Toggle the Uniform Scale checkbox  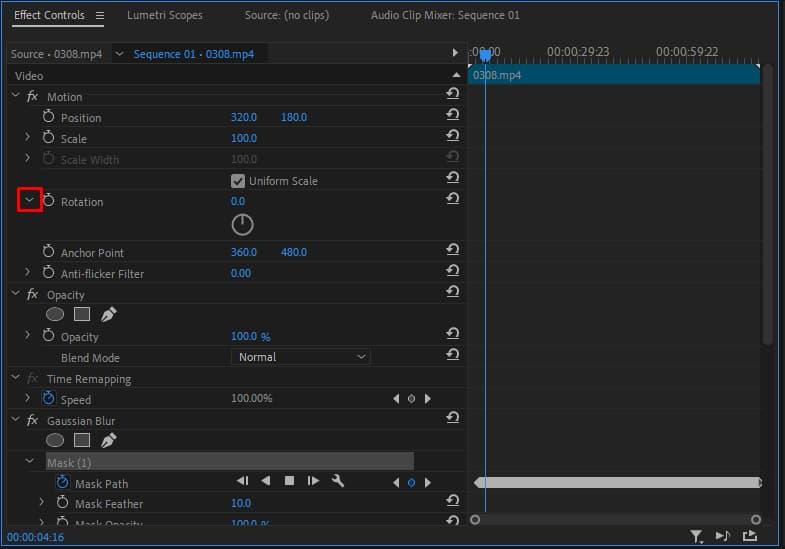point(238,181)
